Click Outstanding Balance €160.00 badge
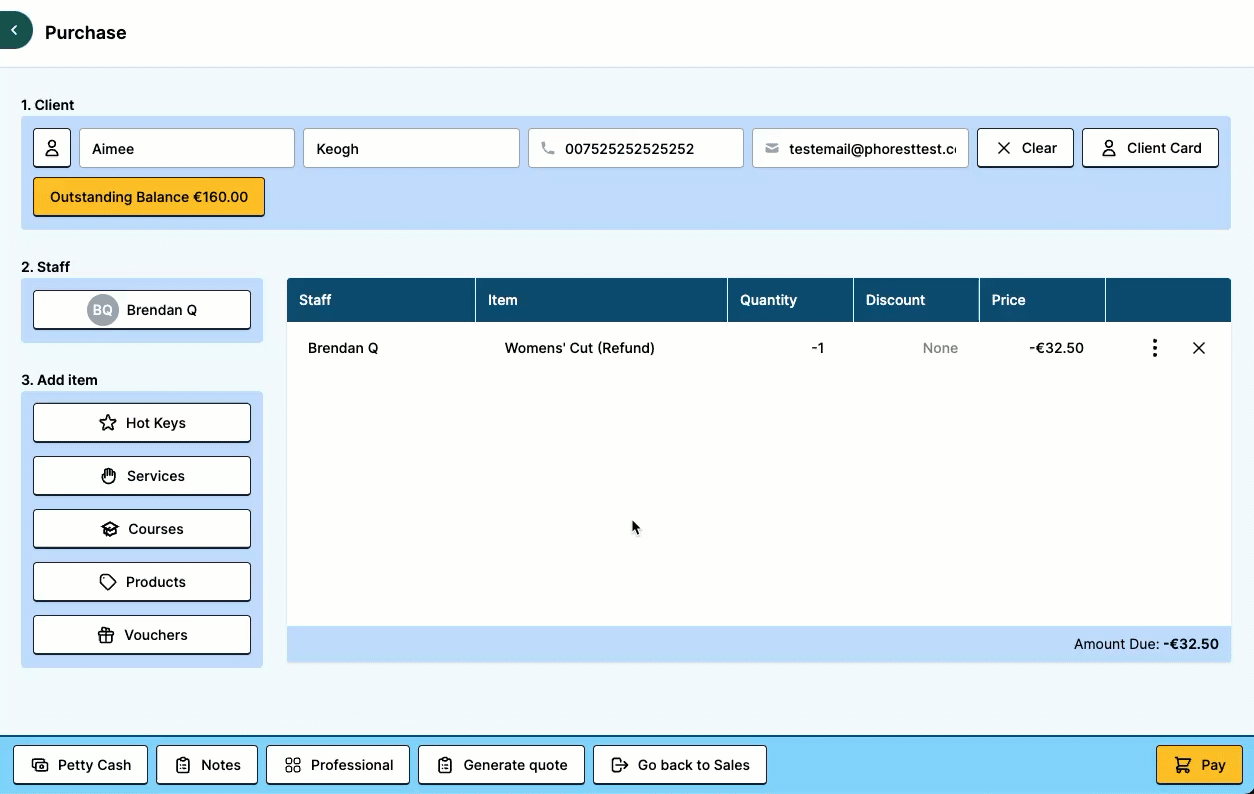The height and width of the screenshot is (794, 1254). (149, 197)
